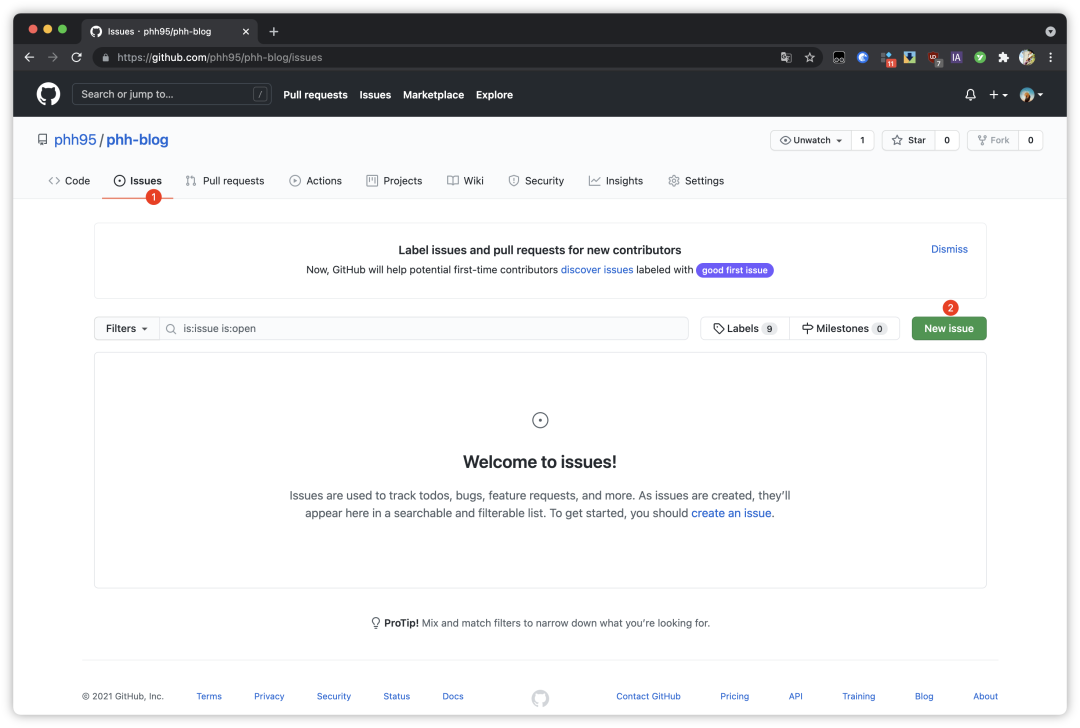The height and width of the screenshot is (728, 1080).
Task: Open the plus create-new dropdown
Action: point(997,94)
